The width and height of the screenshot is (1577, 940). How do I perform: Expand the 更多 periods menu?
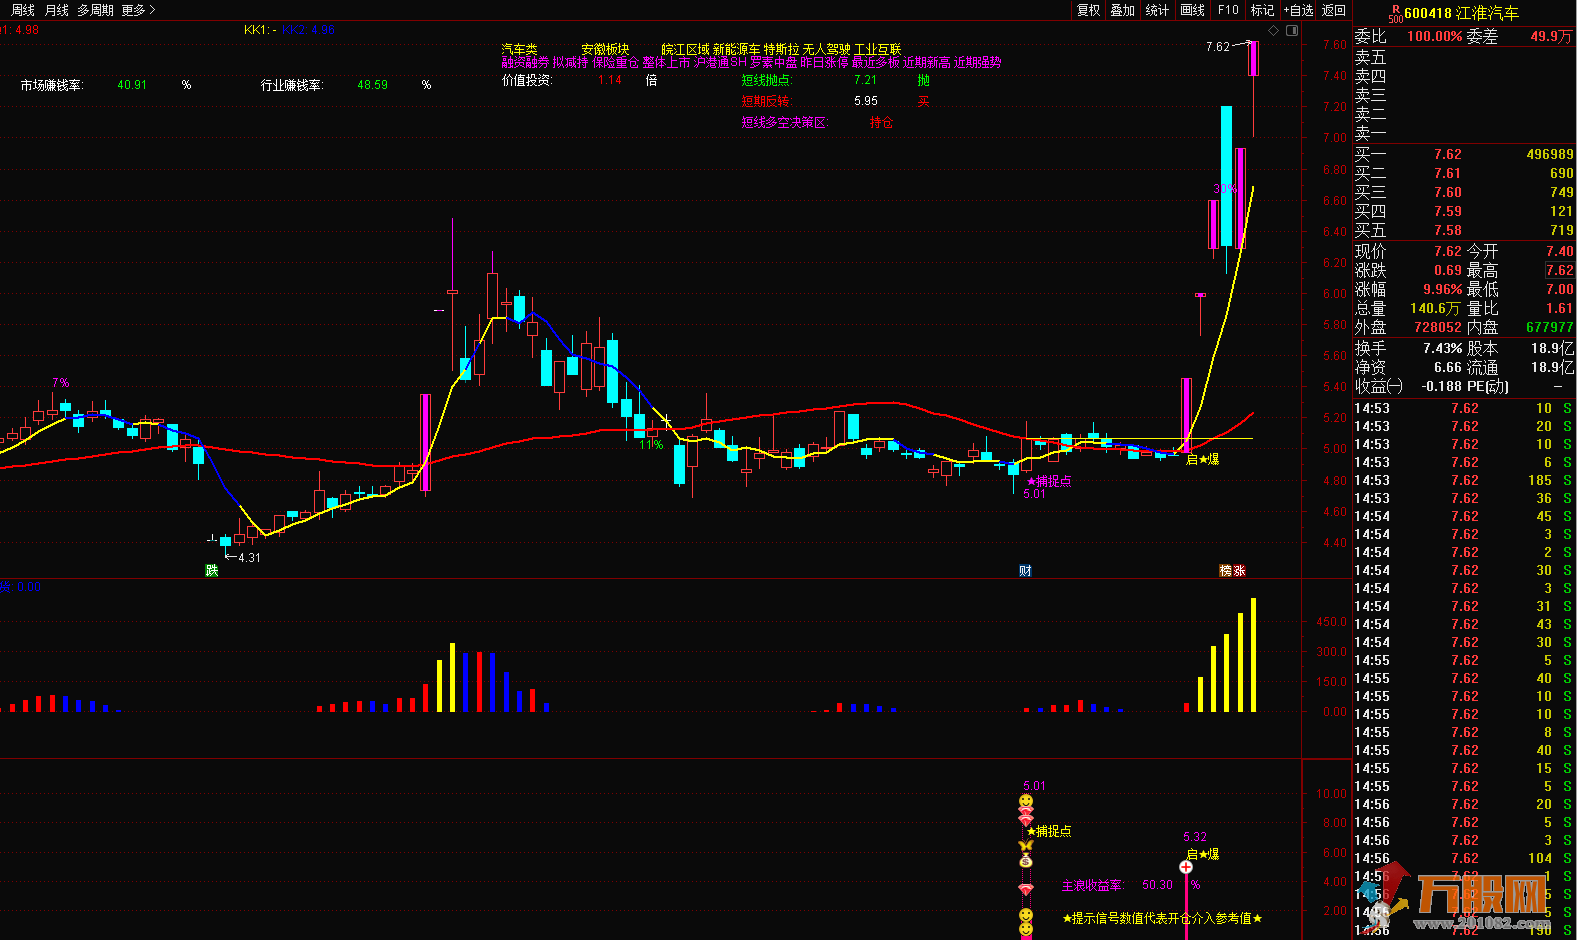pos(138,10)
